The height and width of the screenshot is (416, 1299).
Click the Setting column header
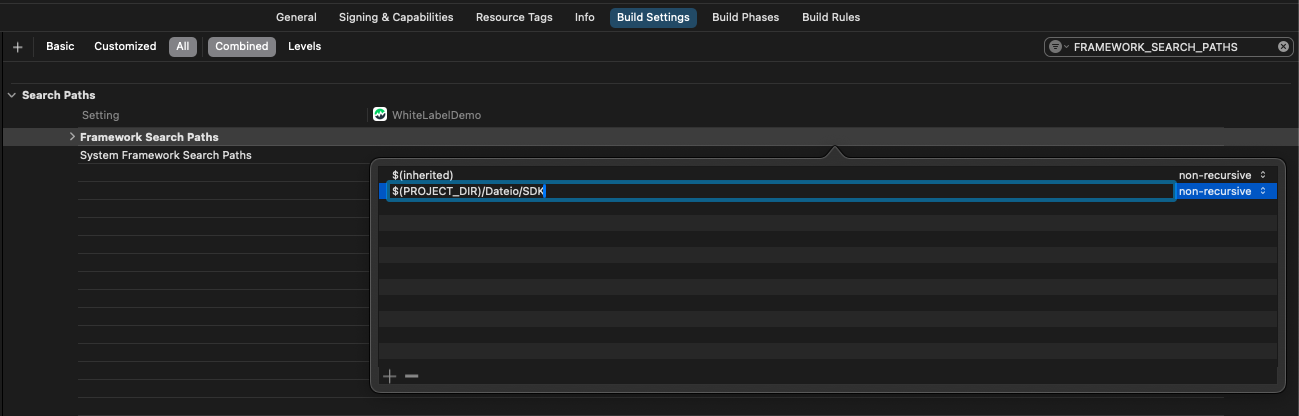pyautogui.click(x=101, y=115)
